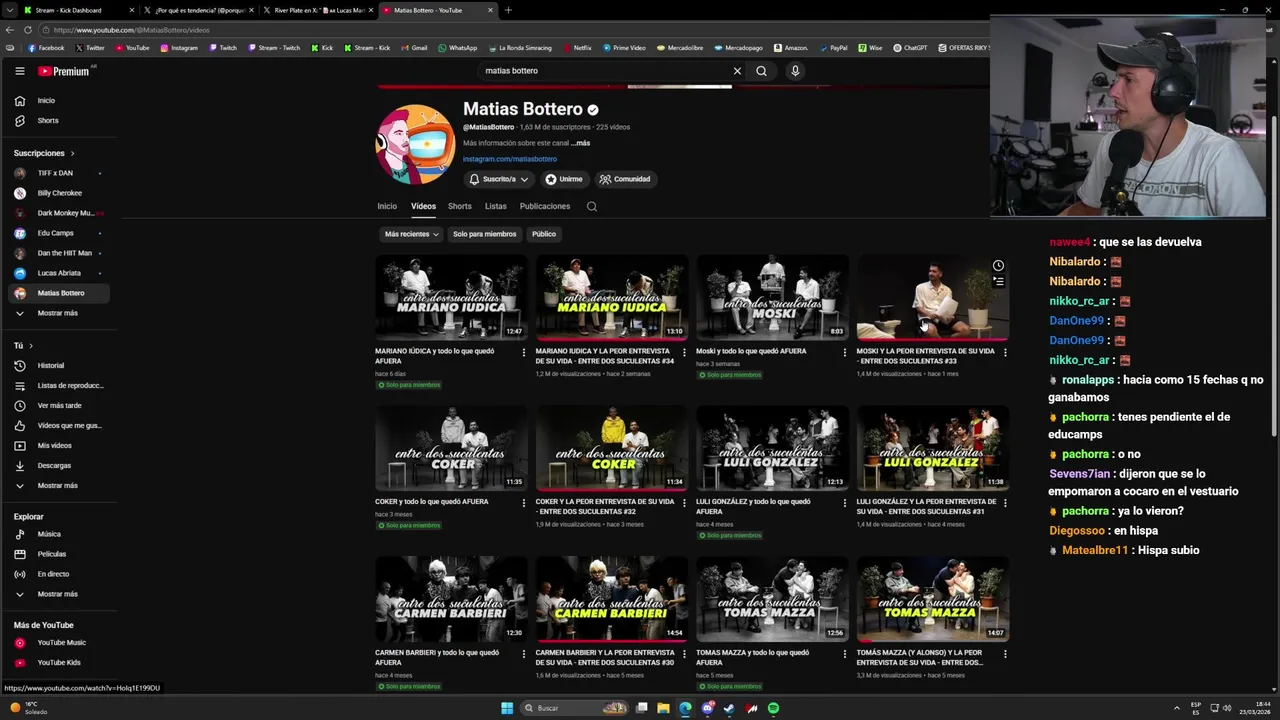Open instagram.com/matiasbottero link

510,159
